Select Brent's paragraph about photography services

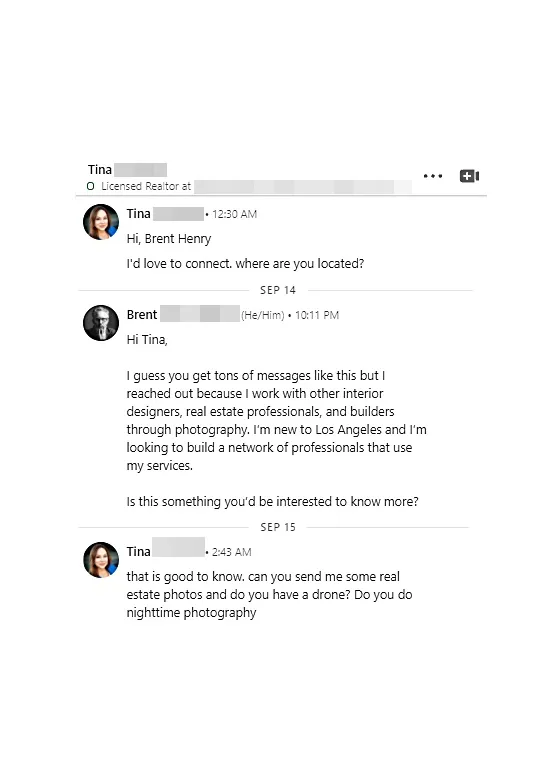coord(276,420)
